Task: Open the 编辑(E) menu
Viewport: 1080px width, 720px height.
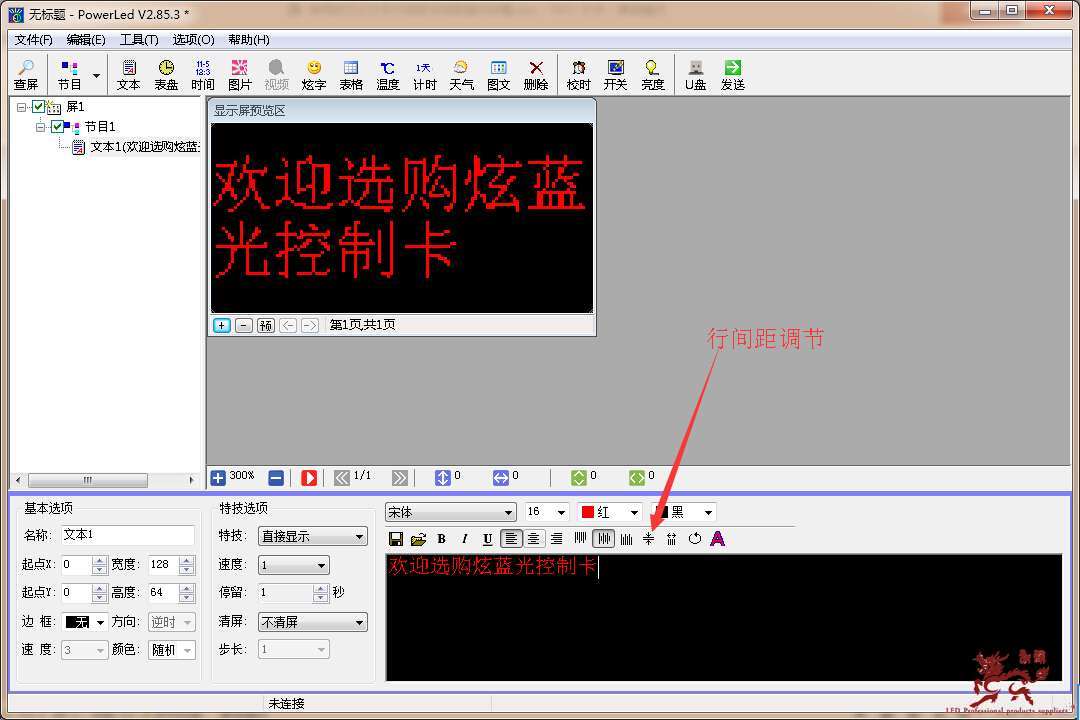Action: (86, 40)
